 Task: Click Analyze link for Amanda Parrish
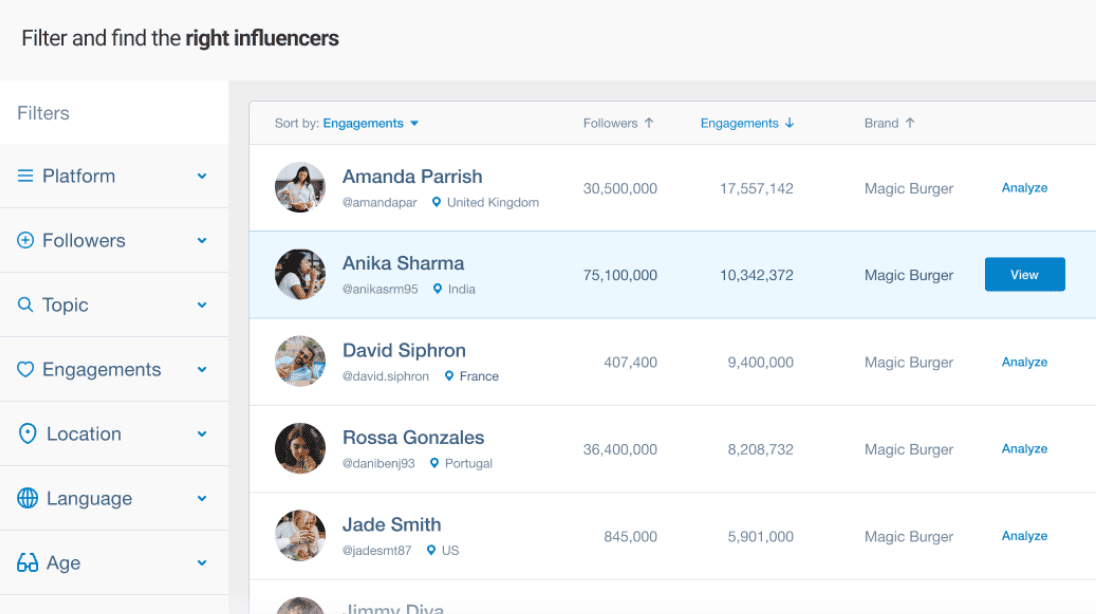(x=1024, y=188)
